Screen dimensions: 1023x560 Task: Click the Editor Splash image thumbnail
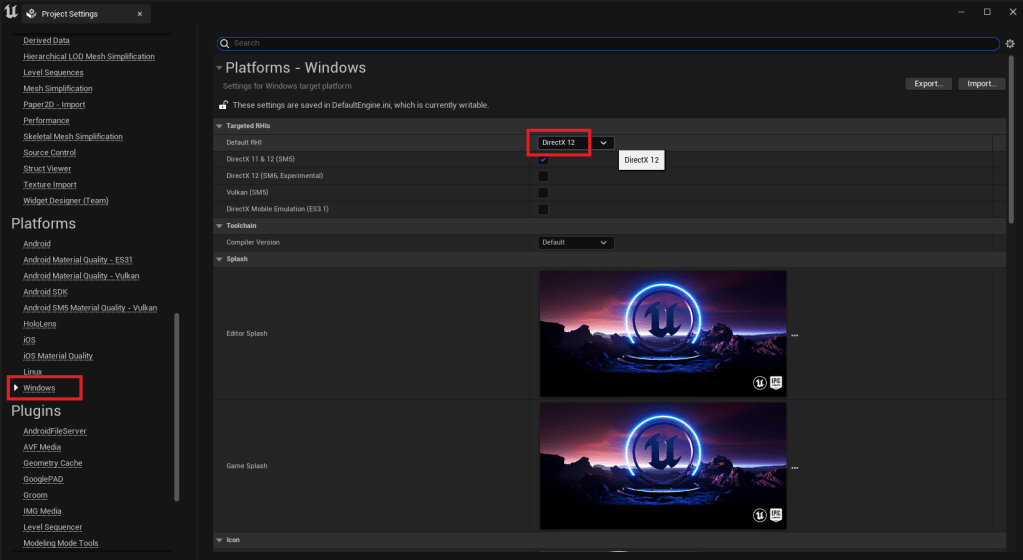tap(662, 334)
